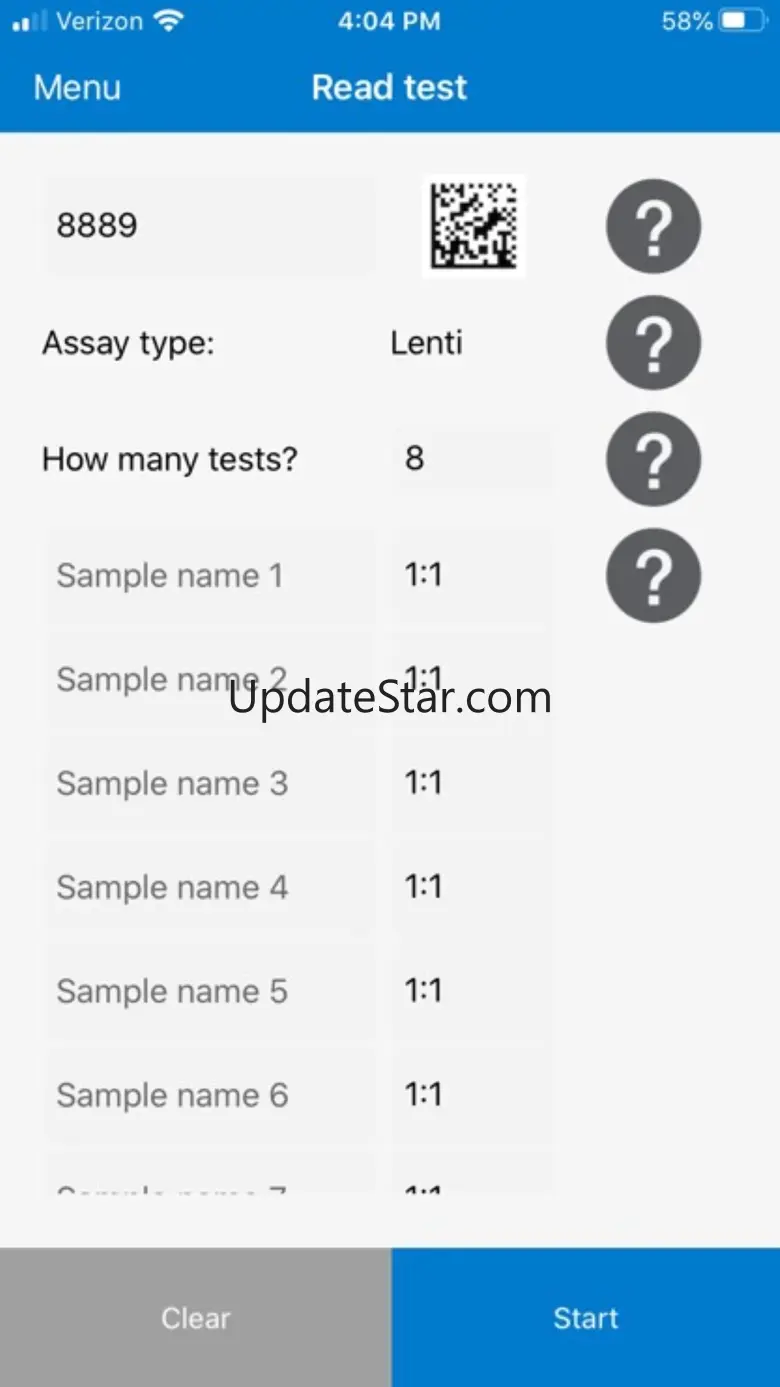Viewport: 780px width, 1387px height.
Task: Open help for the barcode number field
Action: [x=653, y=226]
